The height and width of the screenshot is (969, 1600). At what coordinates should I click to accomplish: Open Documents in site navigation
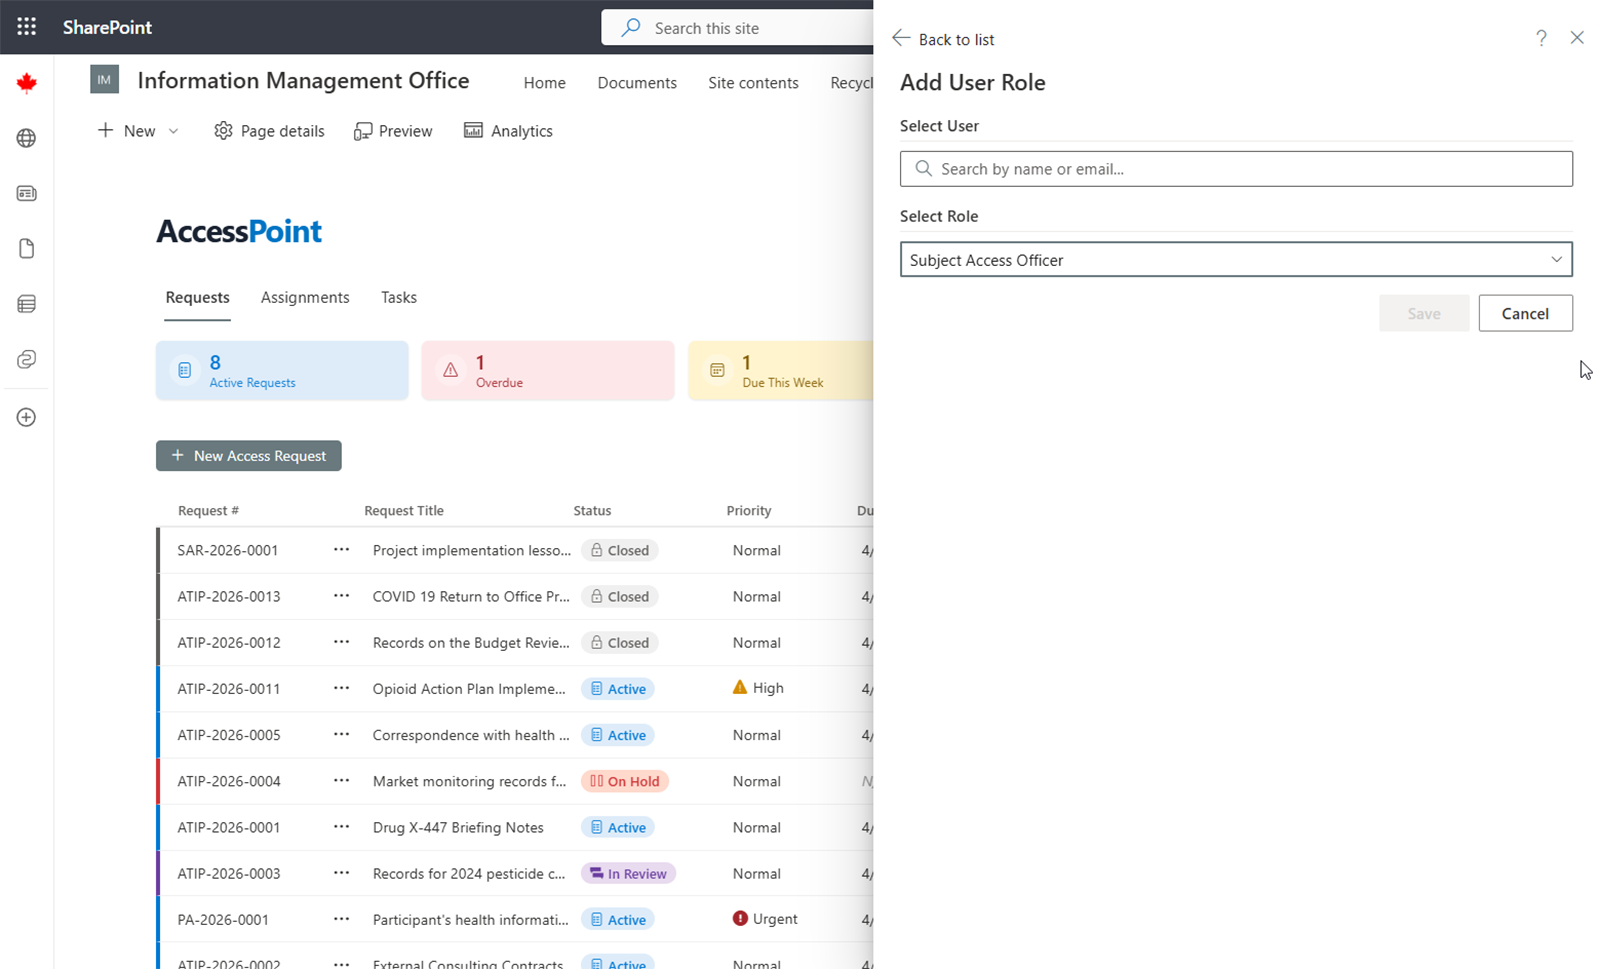(x=637, y=83)
